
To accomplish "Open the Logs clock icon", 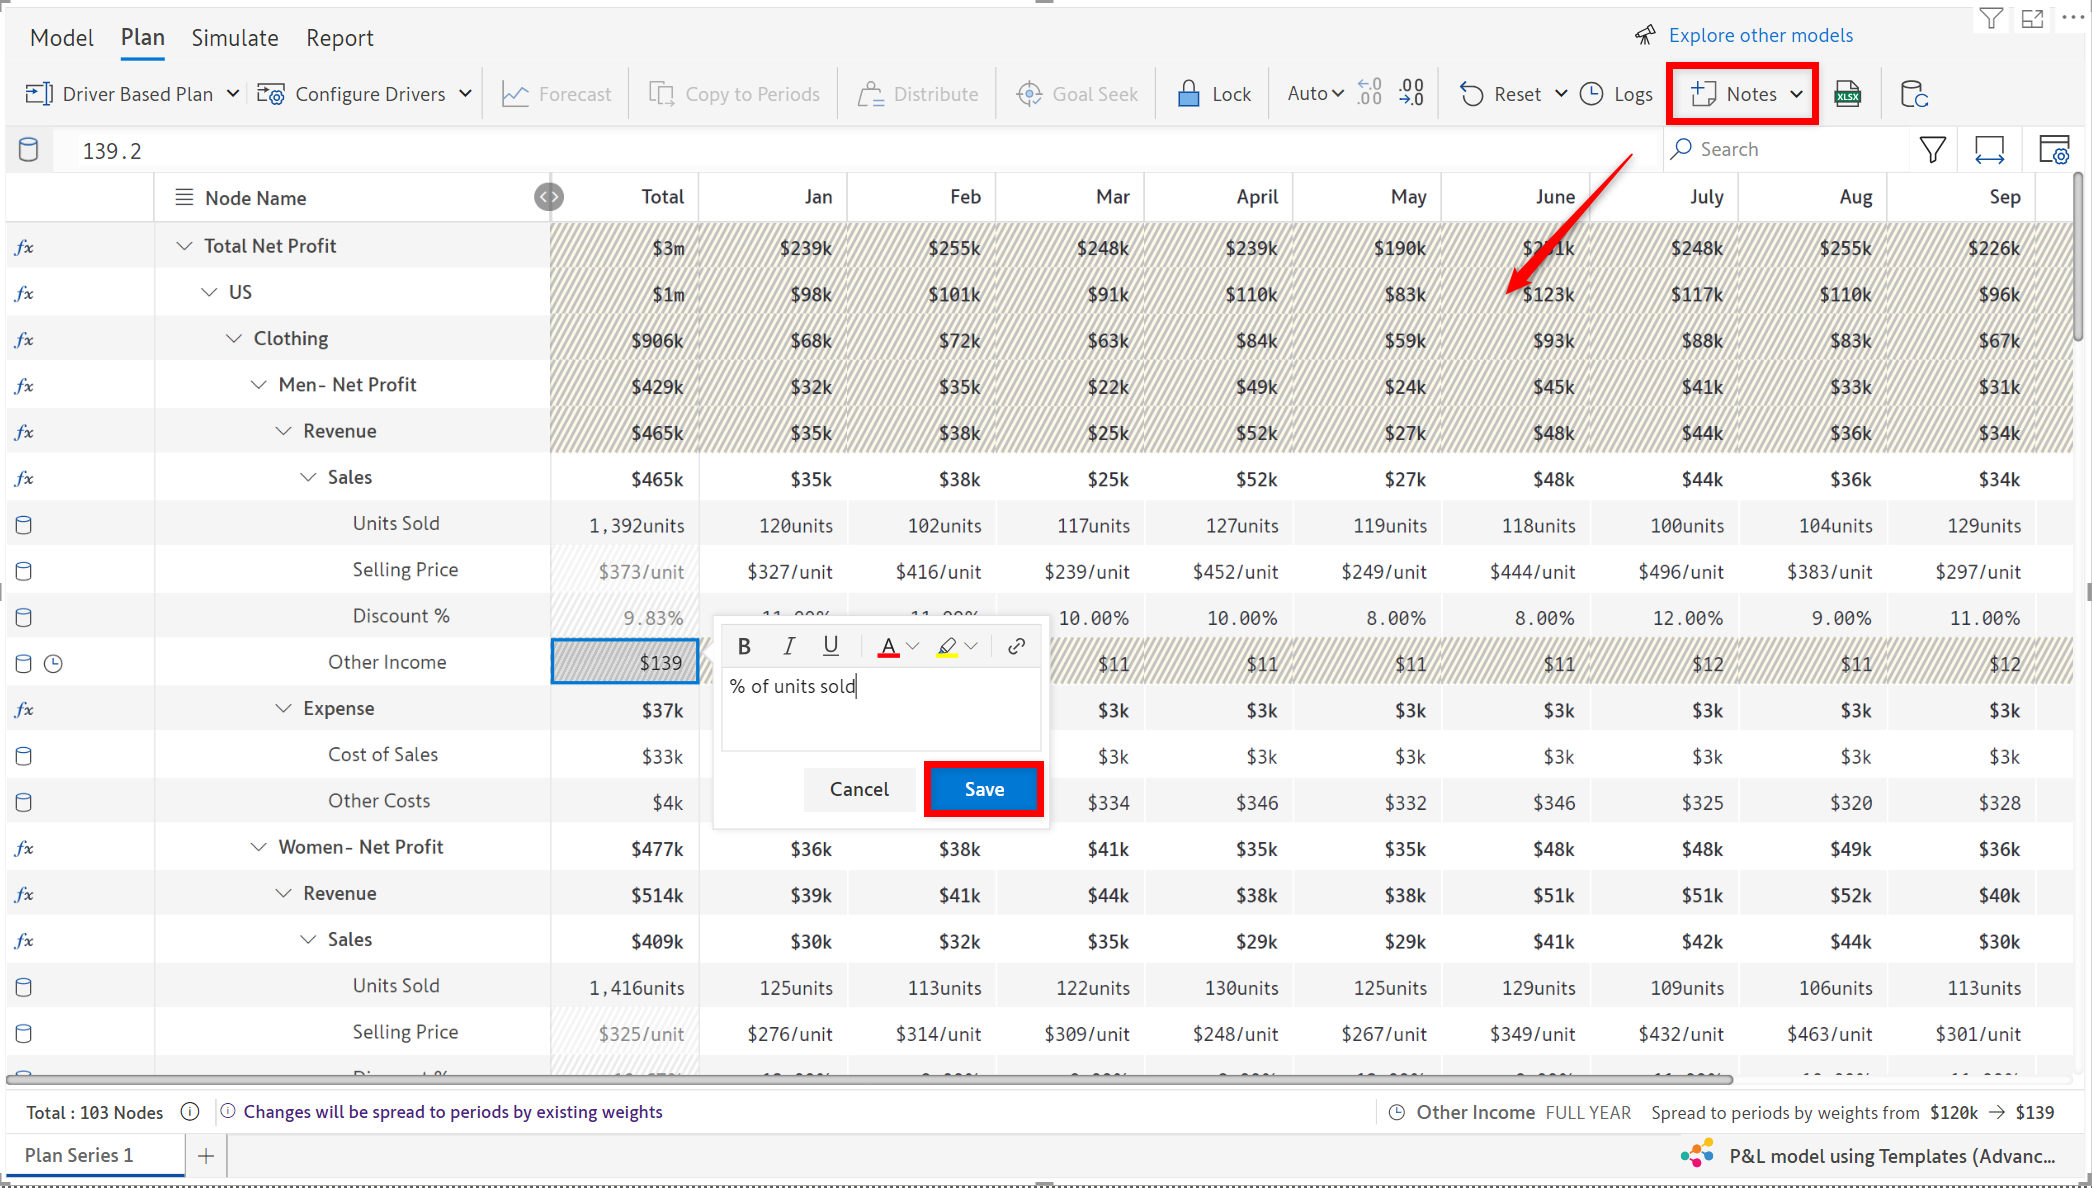I will point(1591,94).
